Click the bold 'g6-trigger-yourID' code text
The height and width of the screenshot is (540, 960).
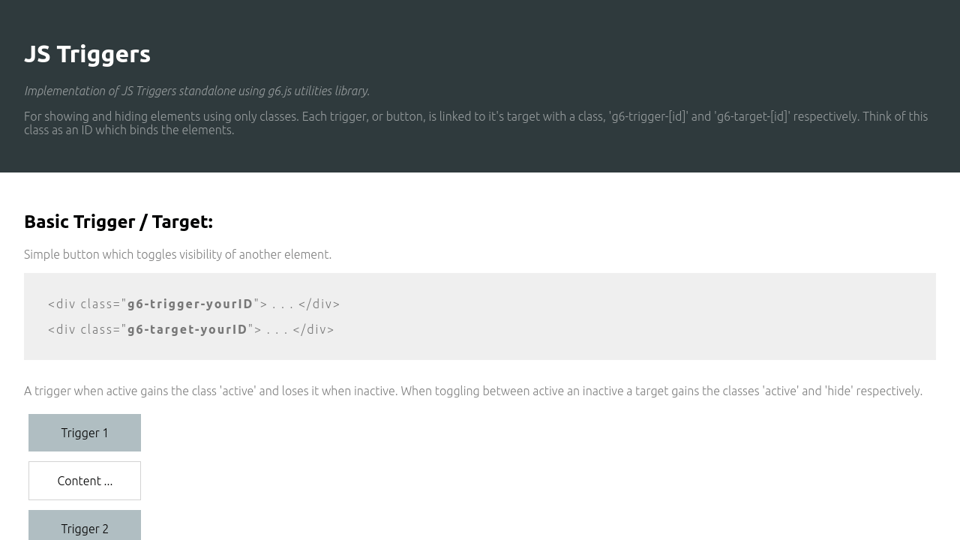[190, 304]
